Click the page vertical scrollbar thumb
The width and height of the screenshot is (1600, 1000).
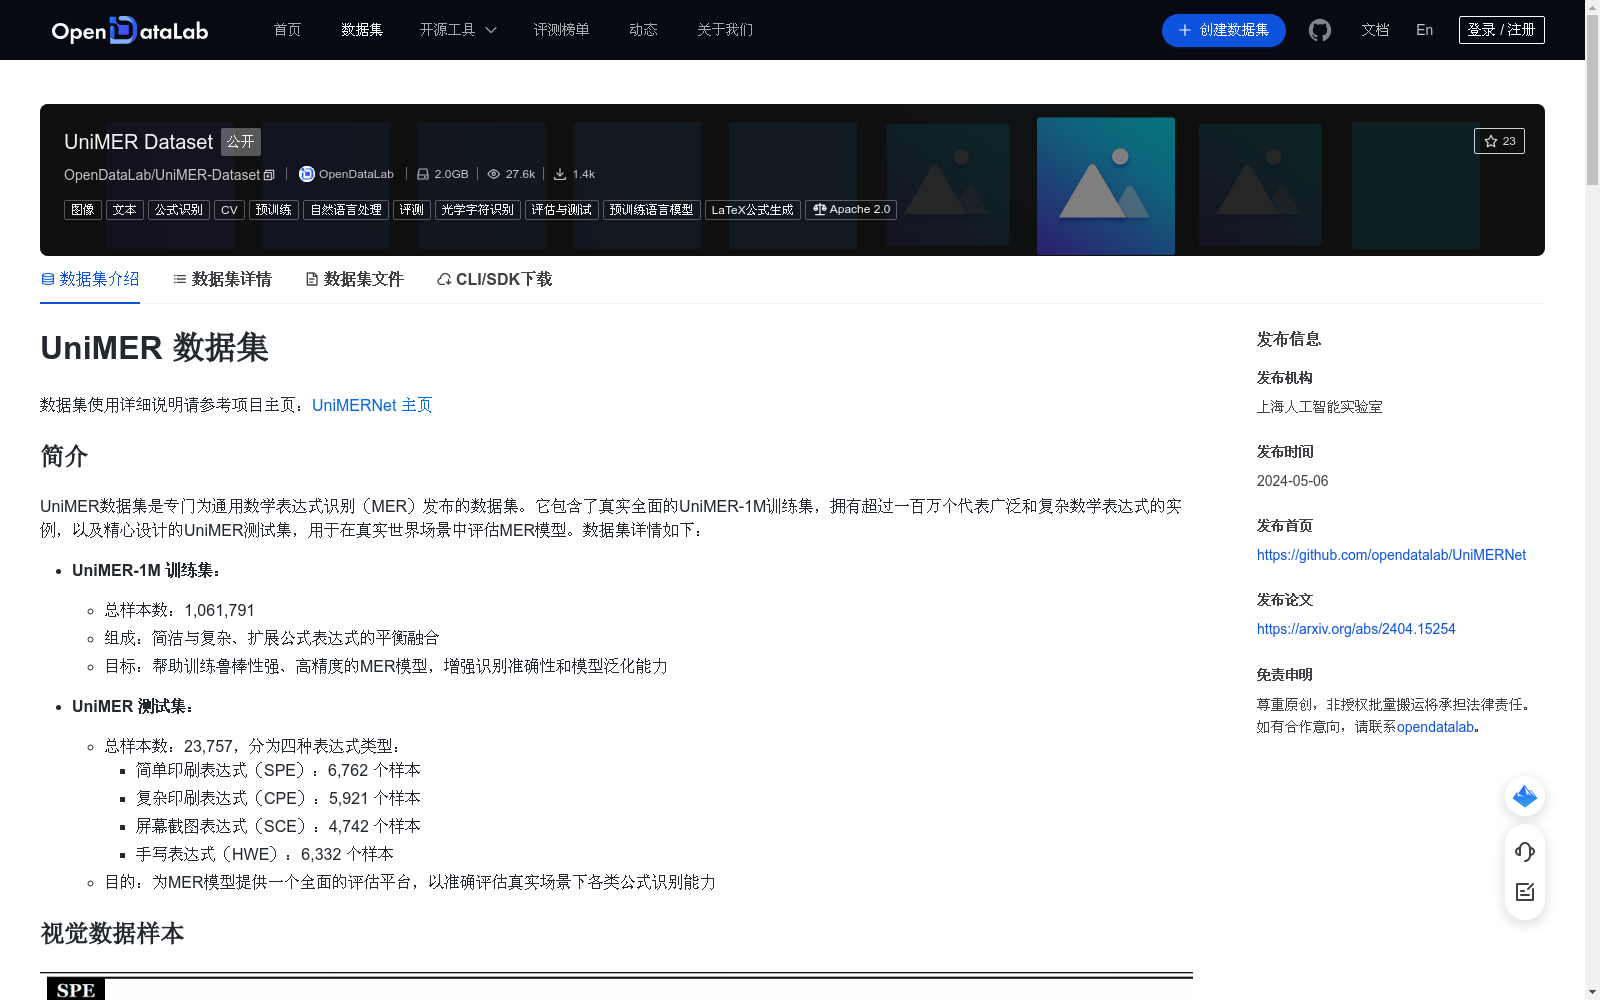(1592, 100)
